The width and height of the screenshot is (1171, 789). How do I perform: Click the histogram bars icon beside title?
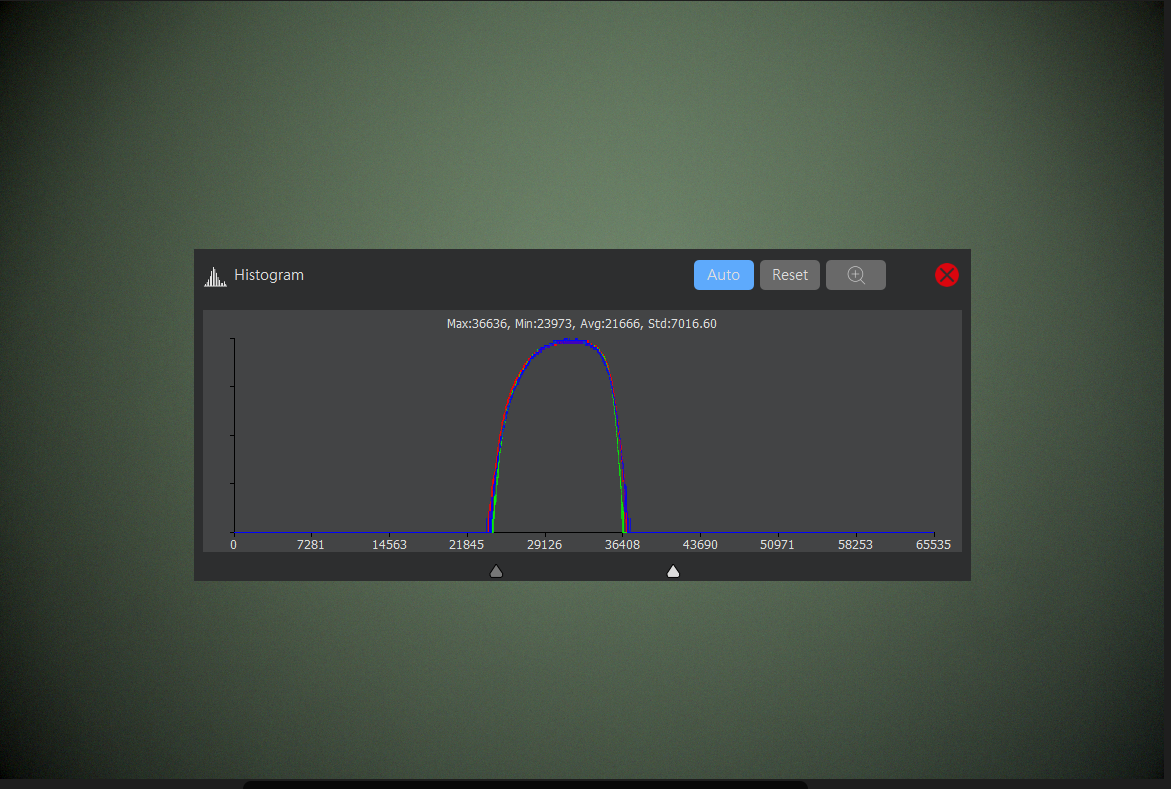(215, 276)
